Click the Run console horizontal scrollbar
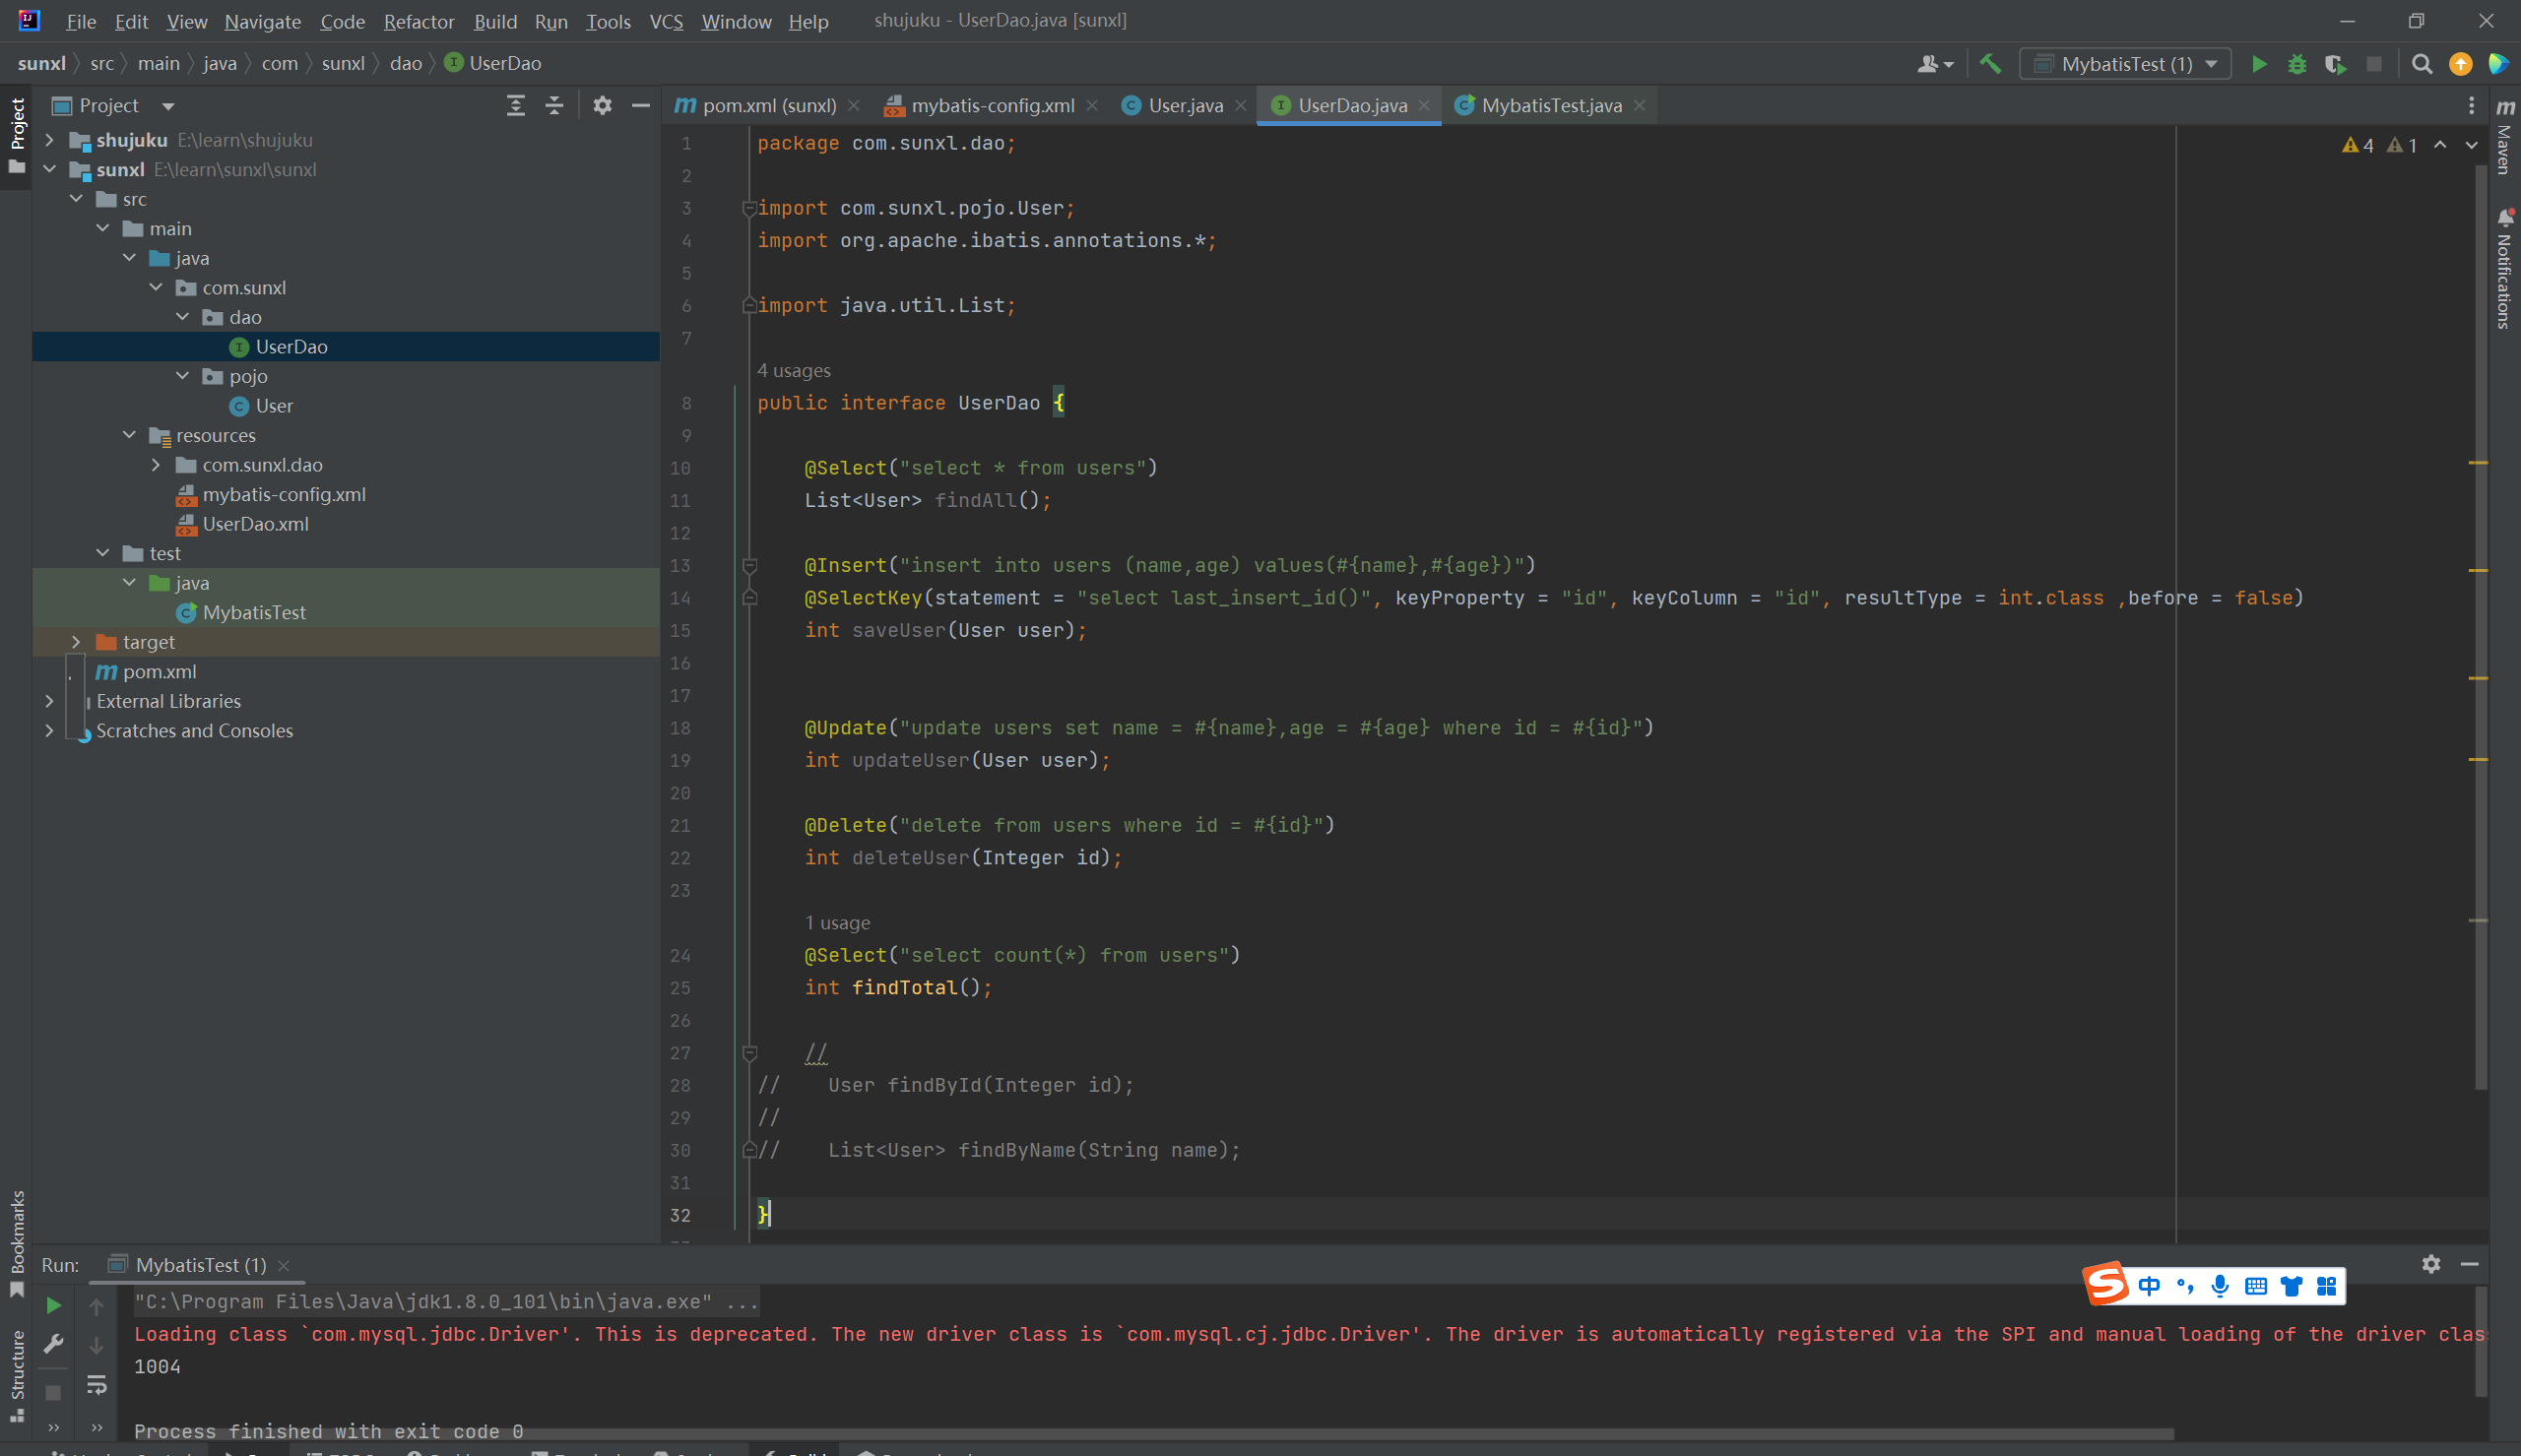Screen dimensions: 2521x1456 (1150, 1434)
